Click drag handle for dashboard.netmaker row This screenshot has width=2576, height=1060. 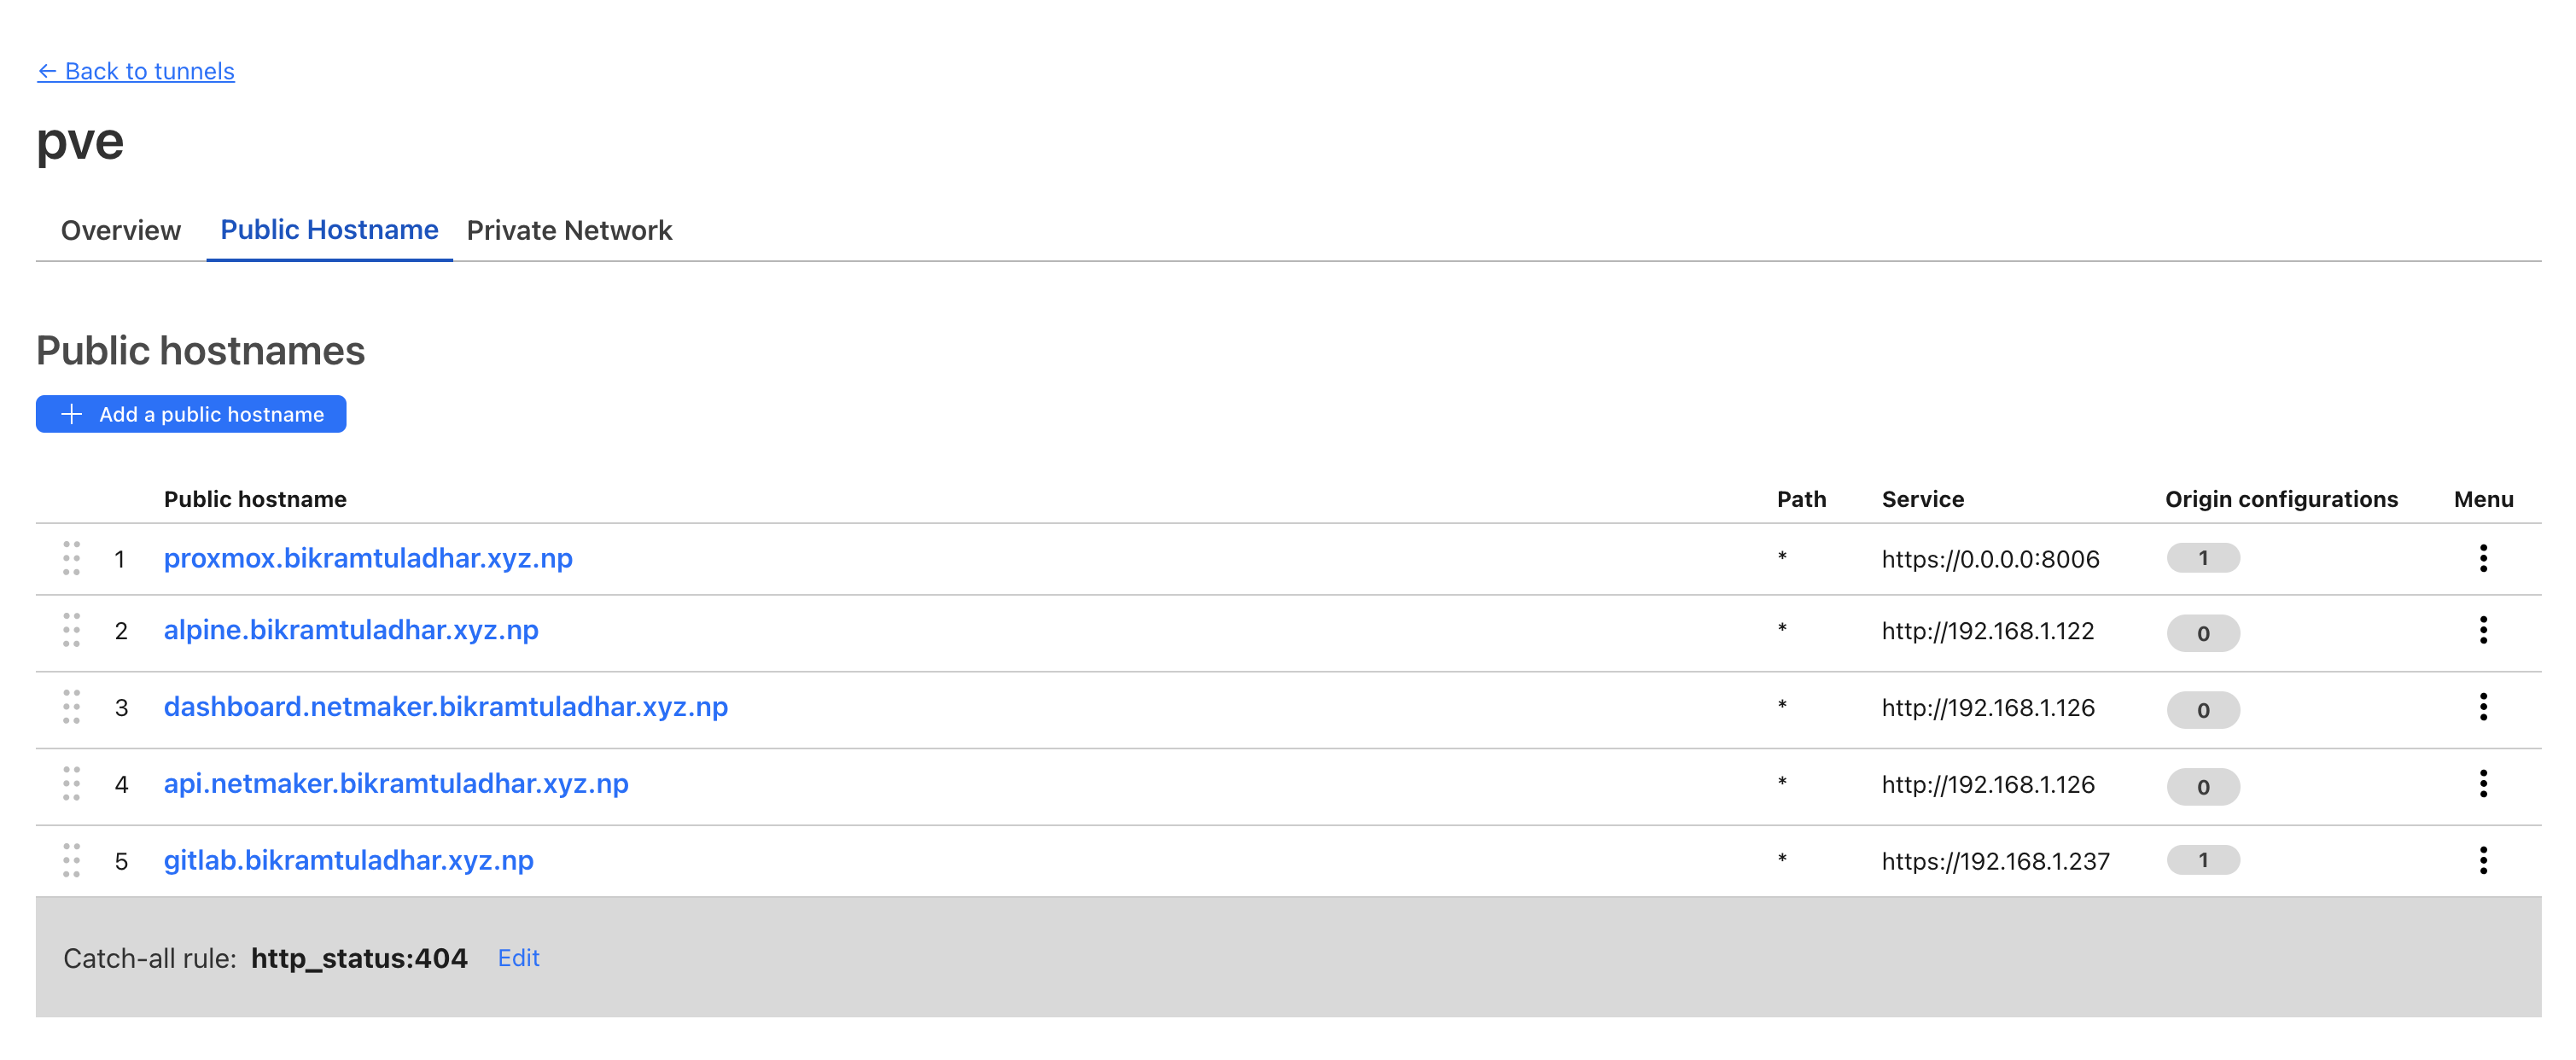click(71, 707)
